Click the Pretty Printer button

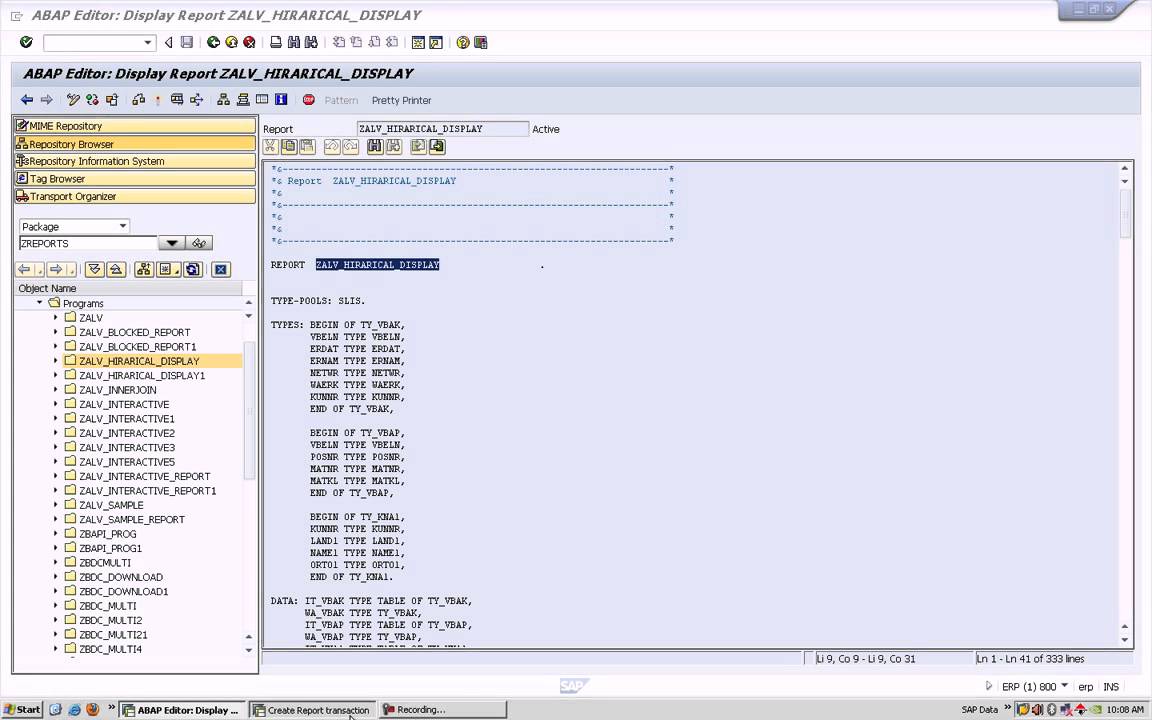[401, 101]
